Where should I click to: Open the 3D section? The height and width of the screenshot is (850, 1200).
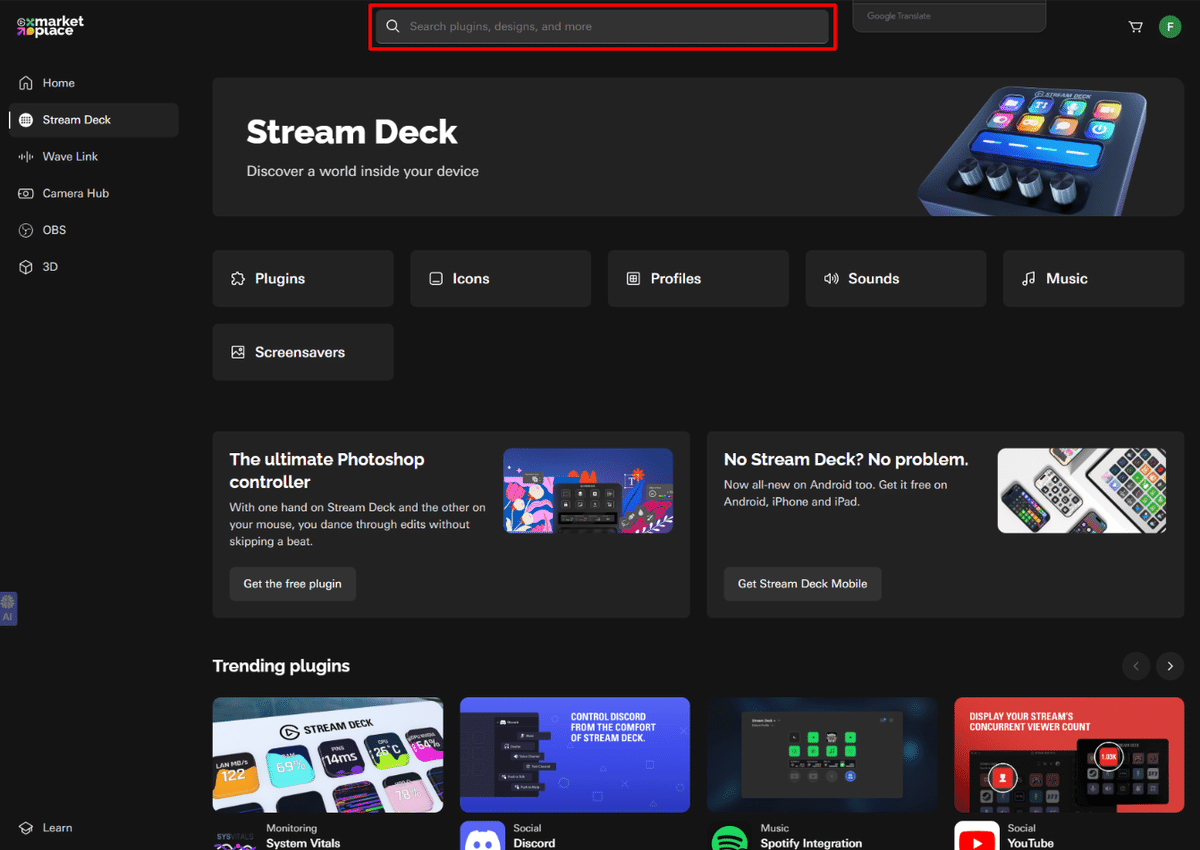(x=50, y=266)
